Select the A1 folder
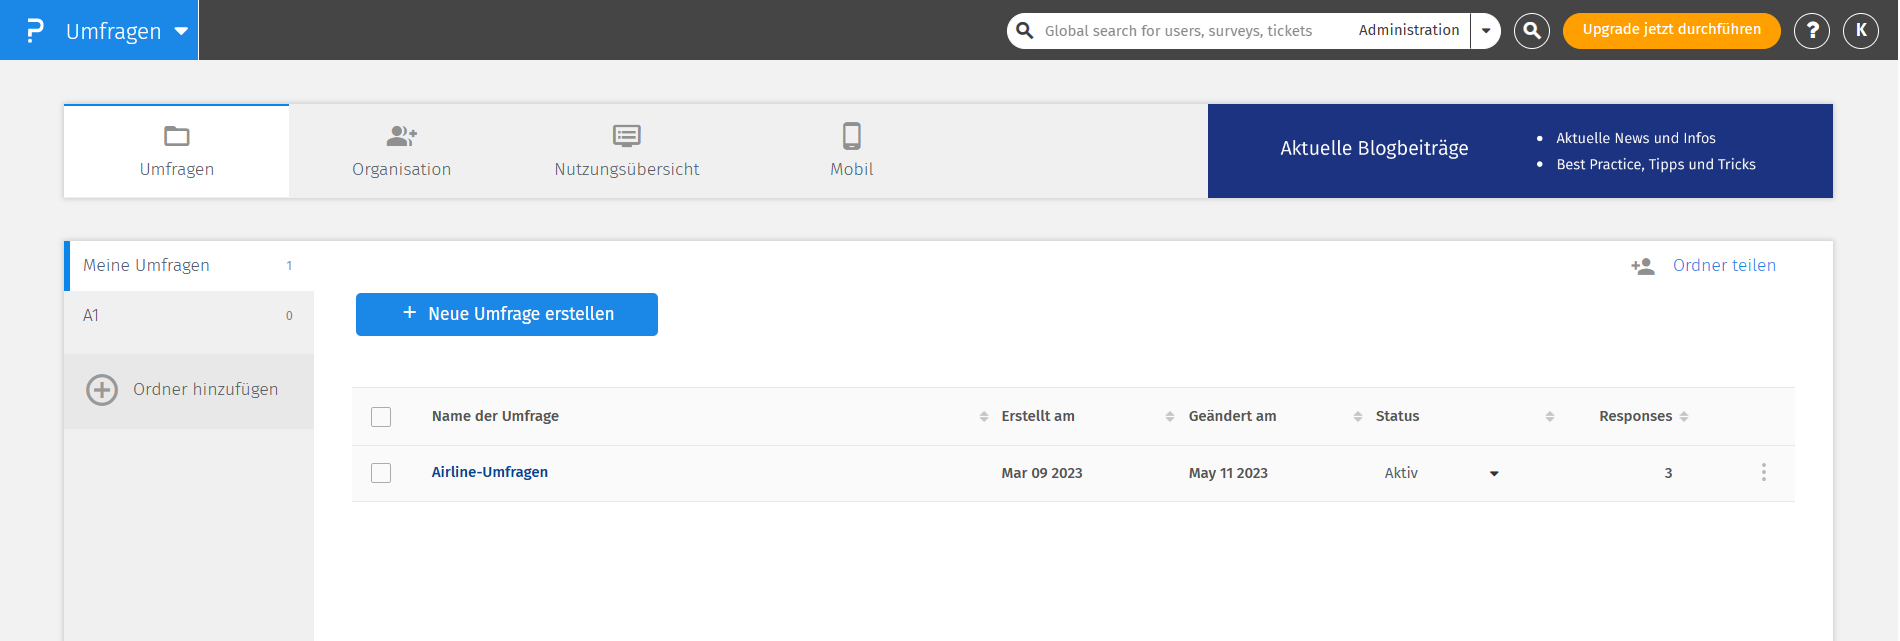Image resolution: width=1900 pixels, height=641 pixels. 189,316
